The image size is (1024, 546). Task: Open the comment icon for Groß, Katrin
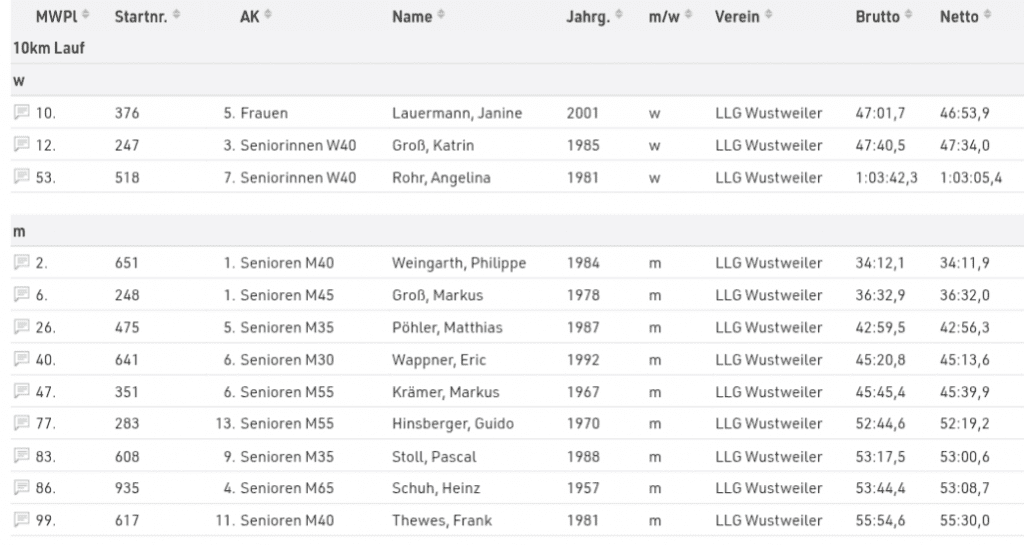click(22, 145)
